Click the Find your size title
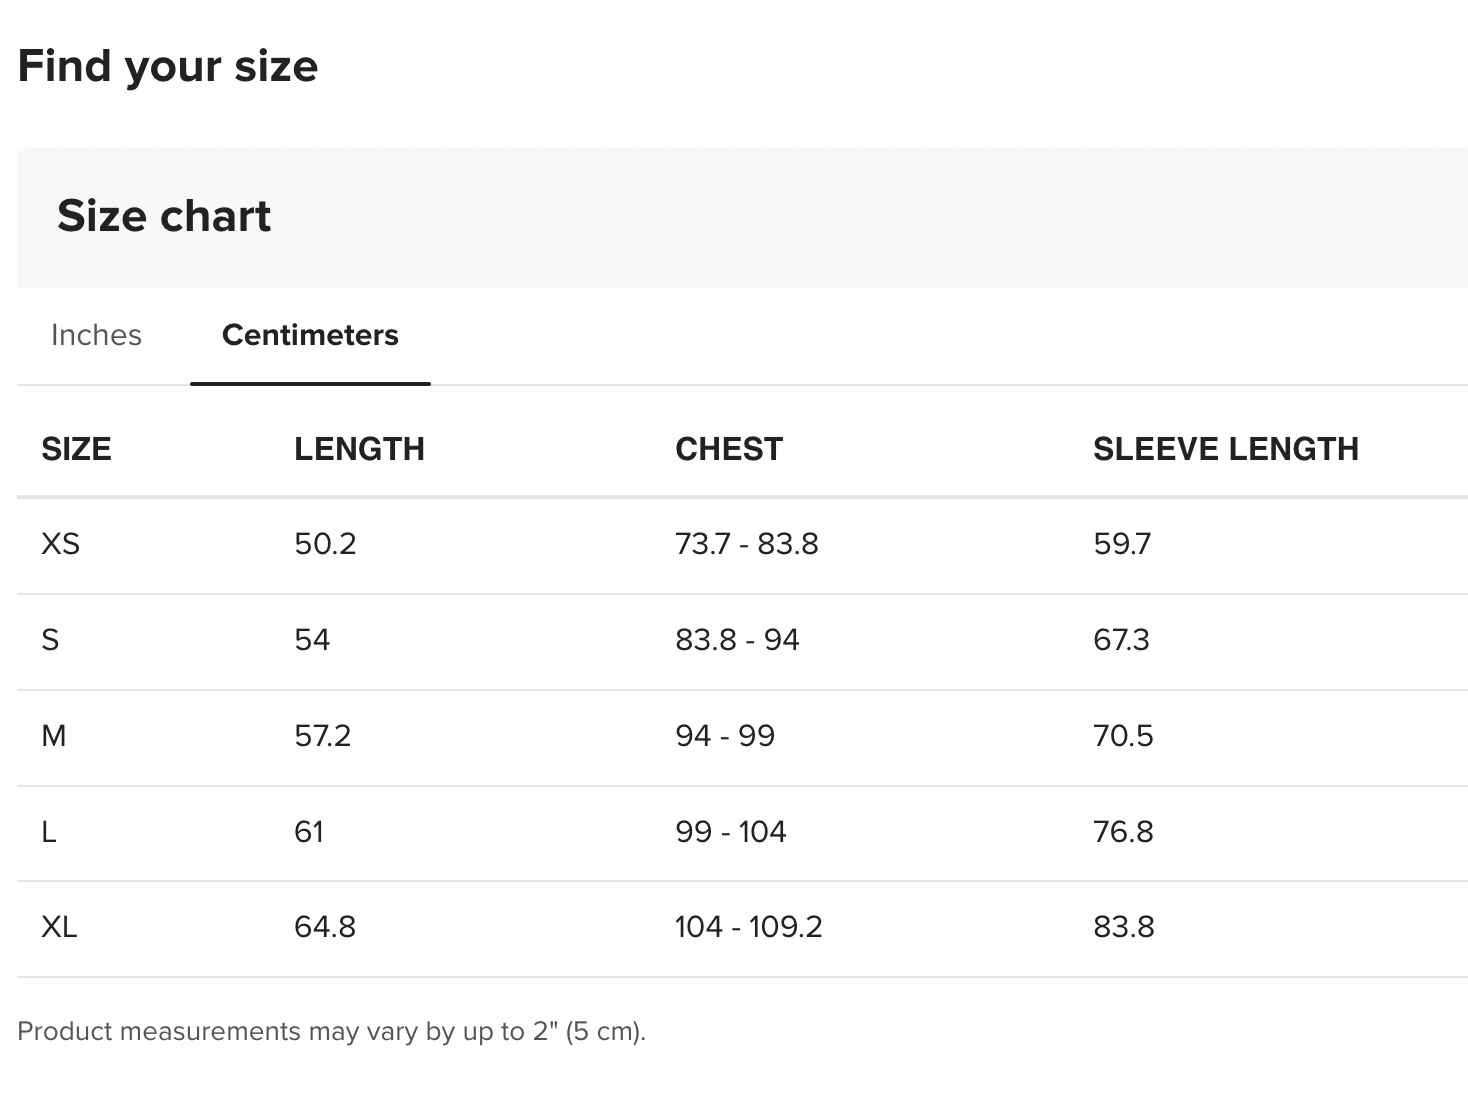1468x1094 pixels. click(168, 66)
